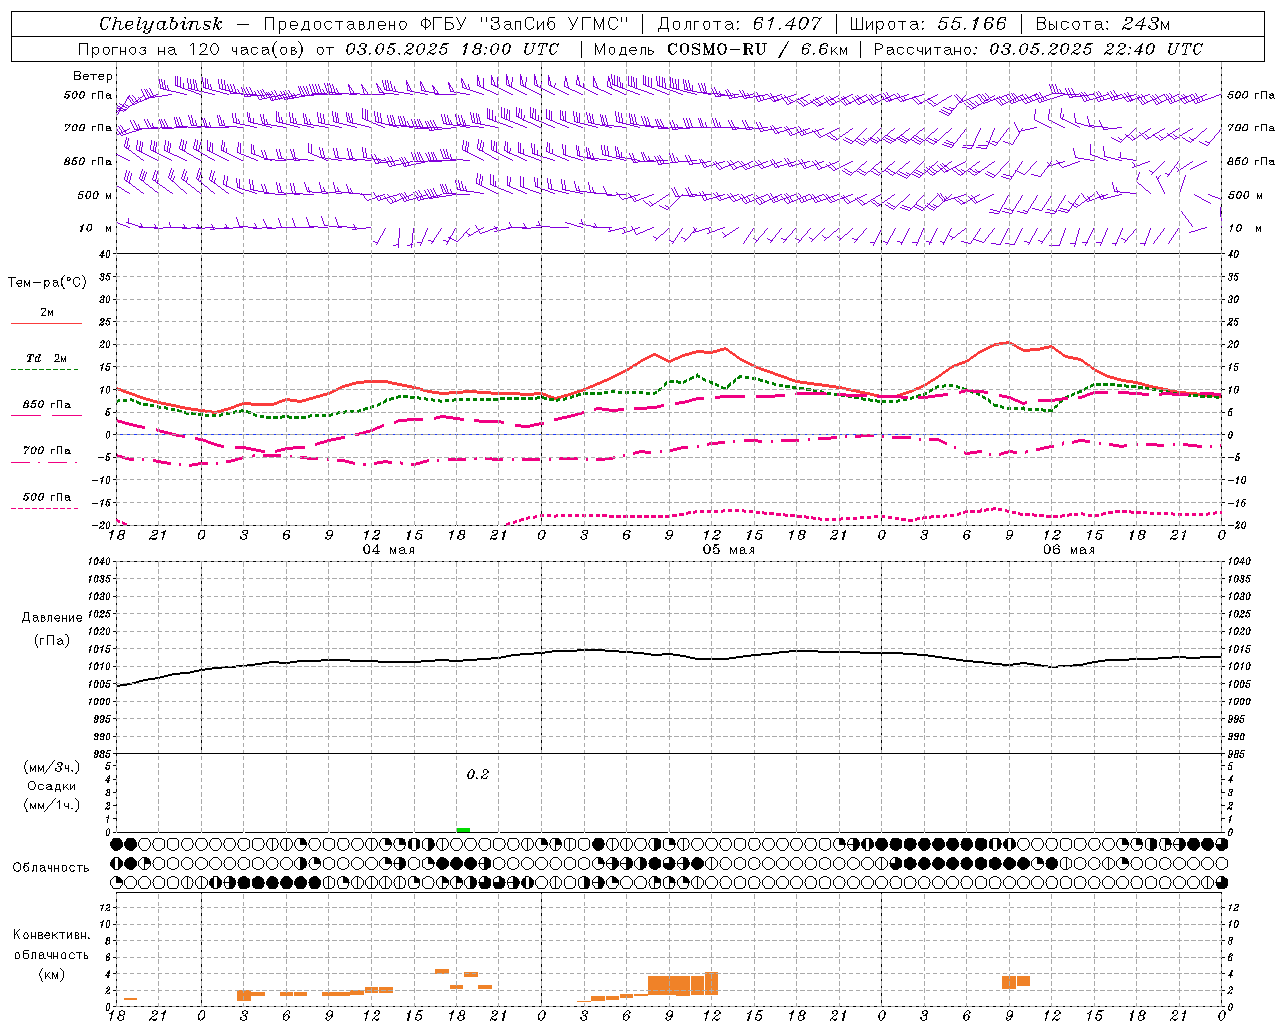This screenshot has width=1280, height=1024.
Task: Click the '(гПа)' unit under Давление
Action: [x=51, y=640]
